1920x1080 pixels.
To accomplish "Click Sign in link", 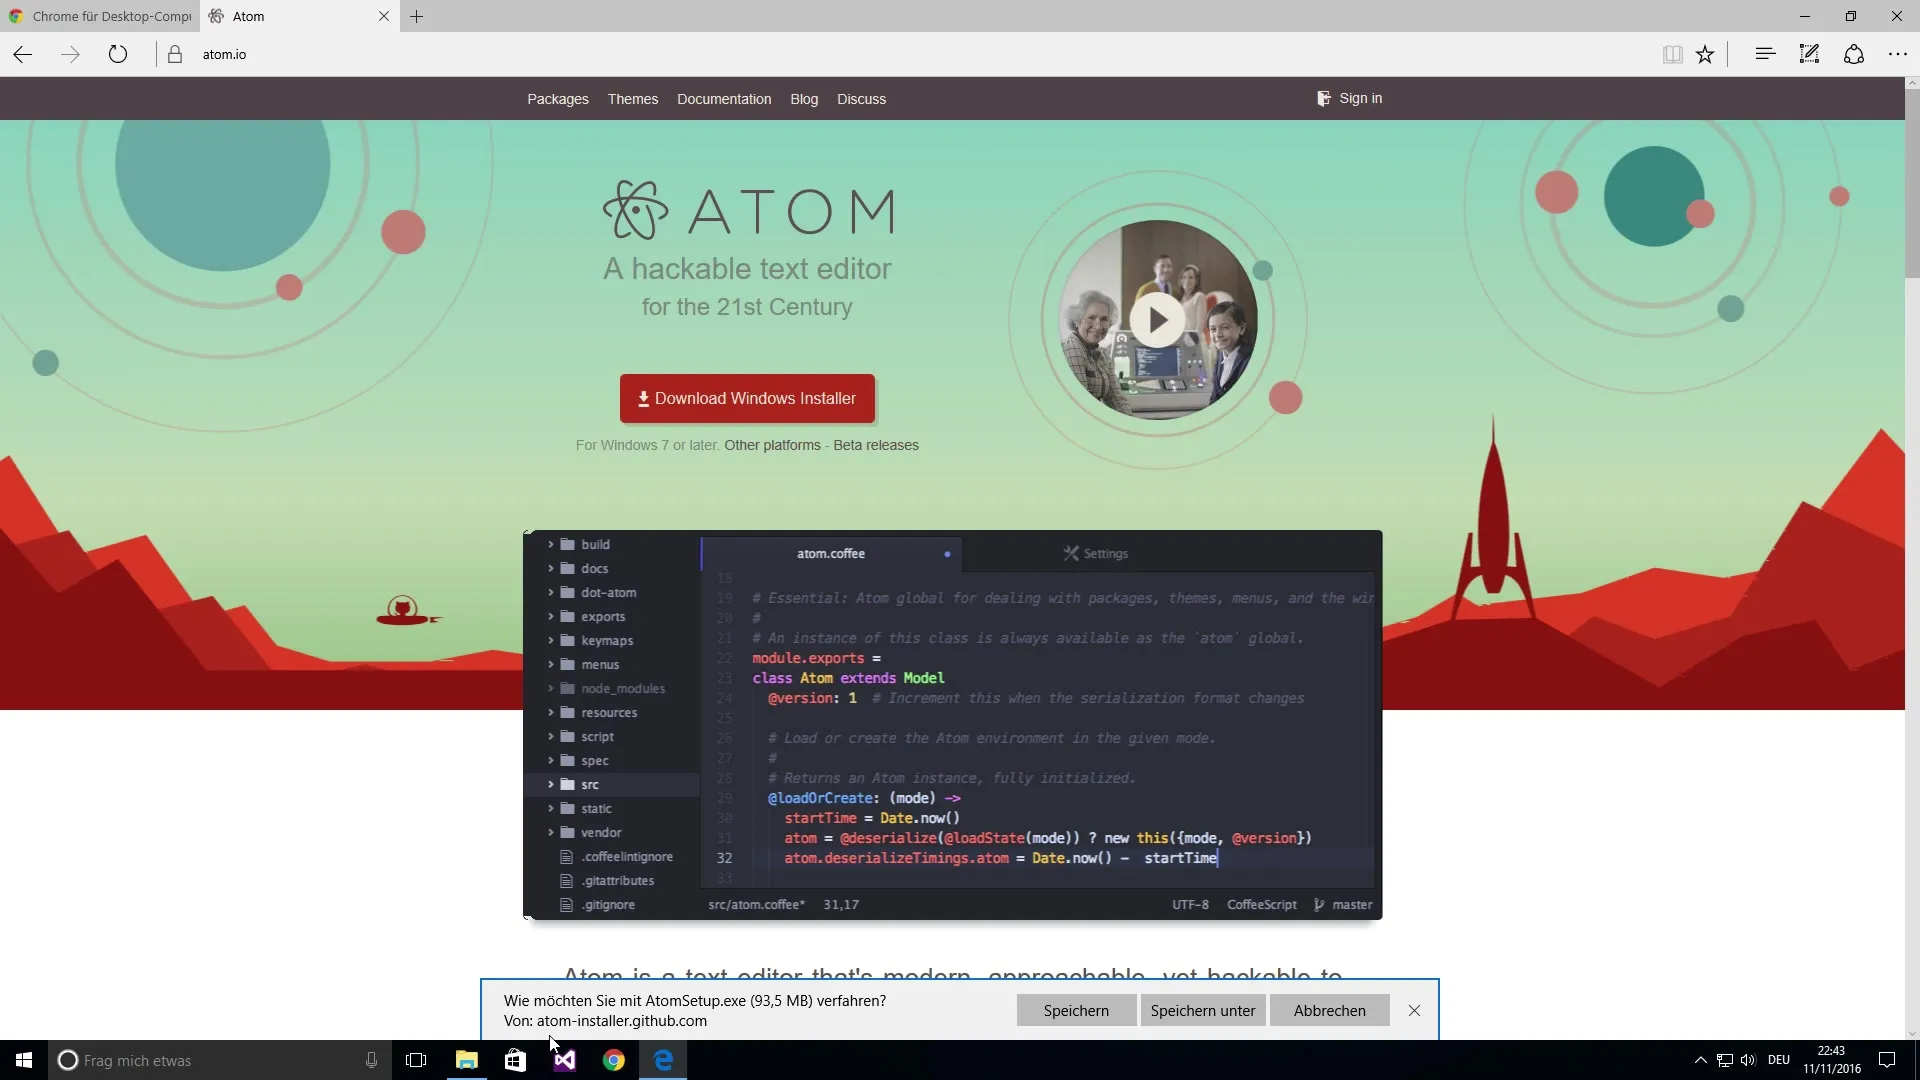I will click(x=1350, y=98).
